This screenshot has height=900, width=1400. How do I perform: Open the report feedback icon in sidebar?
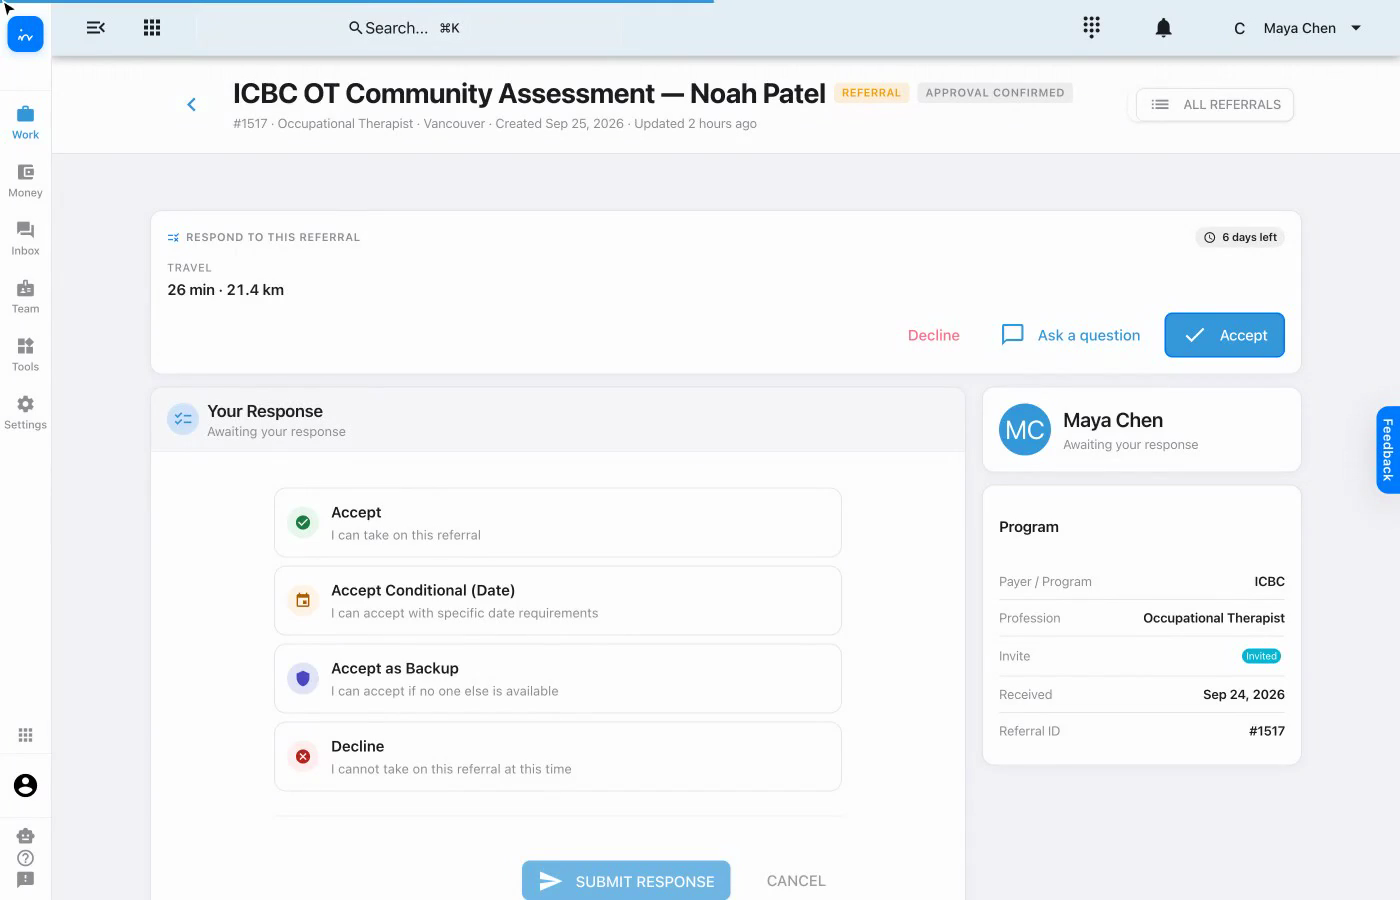click(x=25, y=880)
